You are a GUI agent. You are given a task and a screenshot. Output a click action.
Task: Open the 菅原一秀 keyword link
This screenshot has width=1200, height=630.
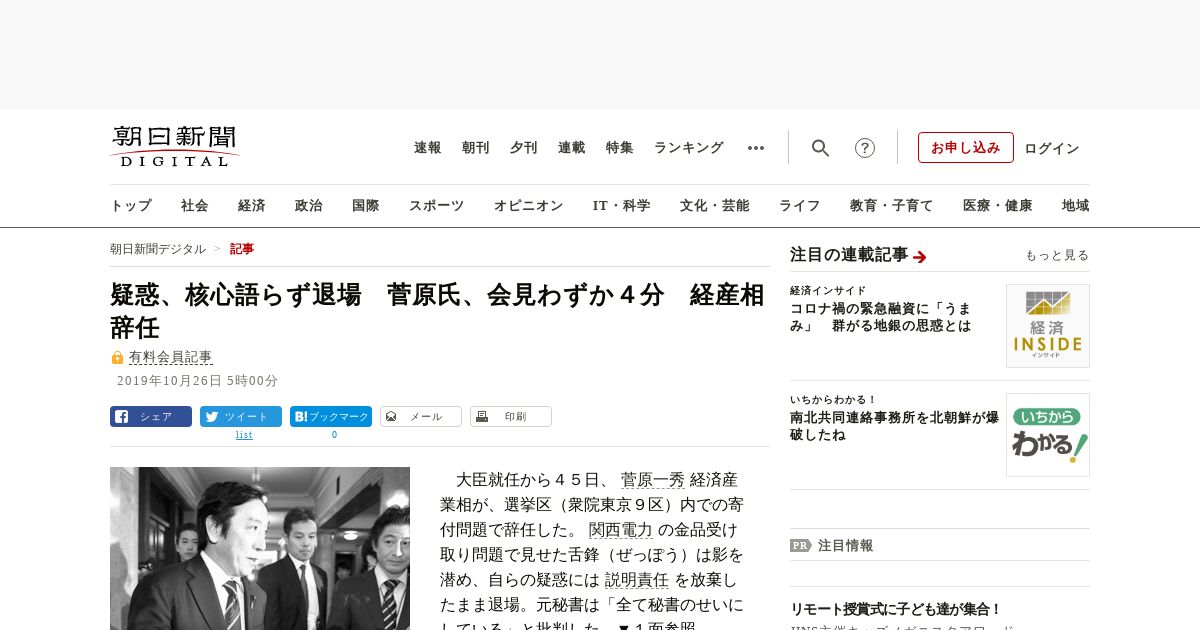pyautogui.click(x=653, y=480)
